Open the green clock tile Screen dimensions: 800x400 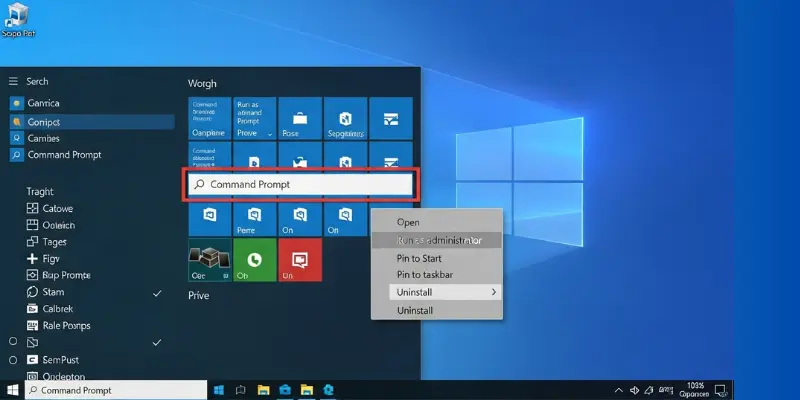point(254,260)
